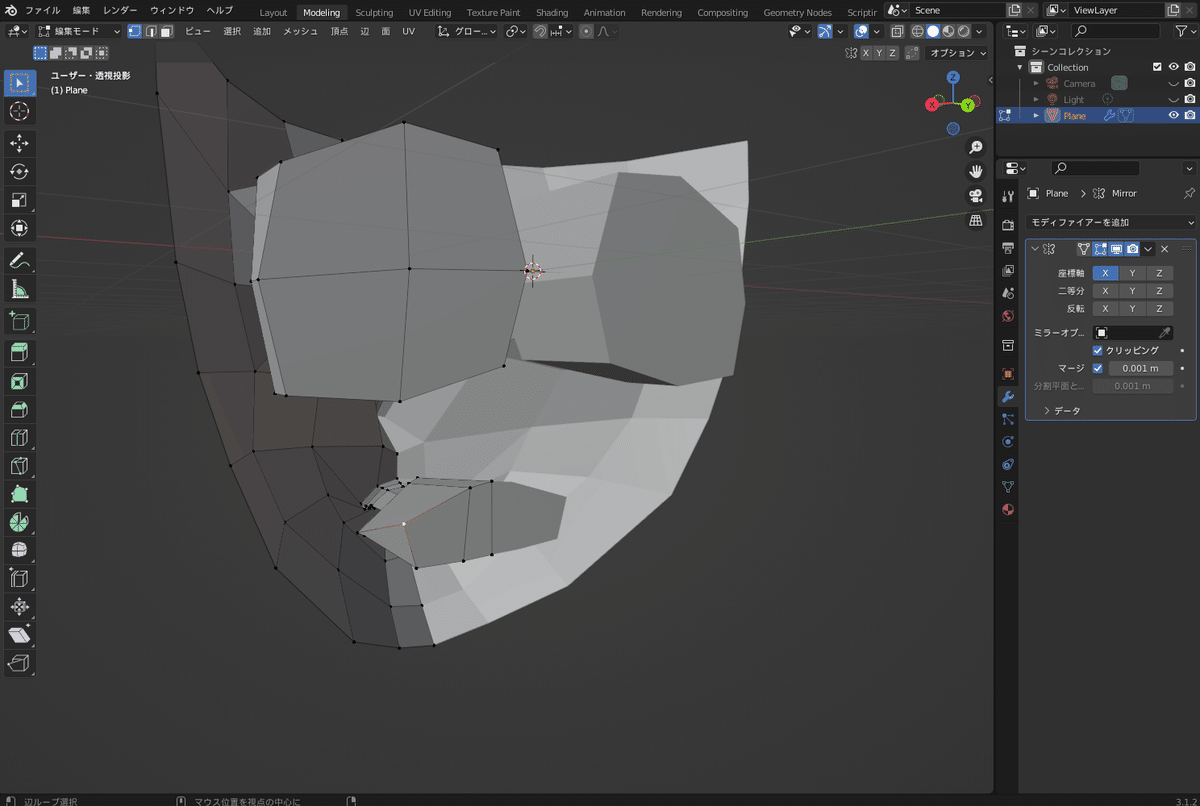
Task: Open the 編集モード mode dropdown
Action: 79,31
